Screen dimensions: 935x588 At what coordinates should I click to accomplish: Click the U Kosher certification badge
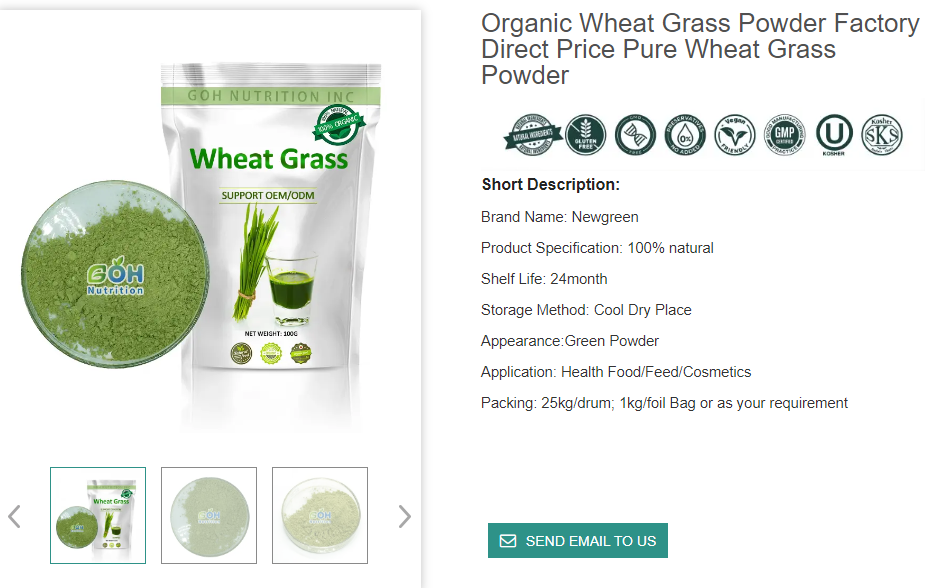834,135
